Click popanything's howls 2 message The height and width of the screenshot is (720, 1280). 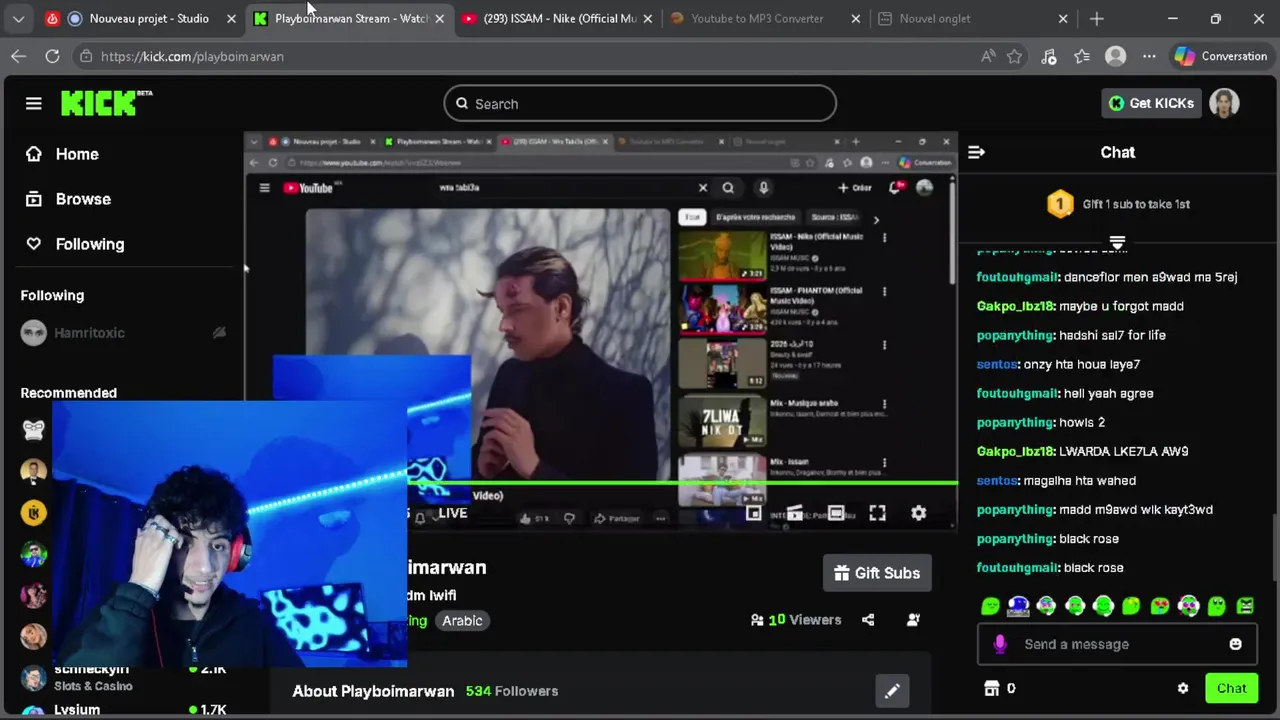(x=1041, y=422)
